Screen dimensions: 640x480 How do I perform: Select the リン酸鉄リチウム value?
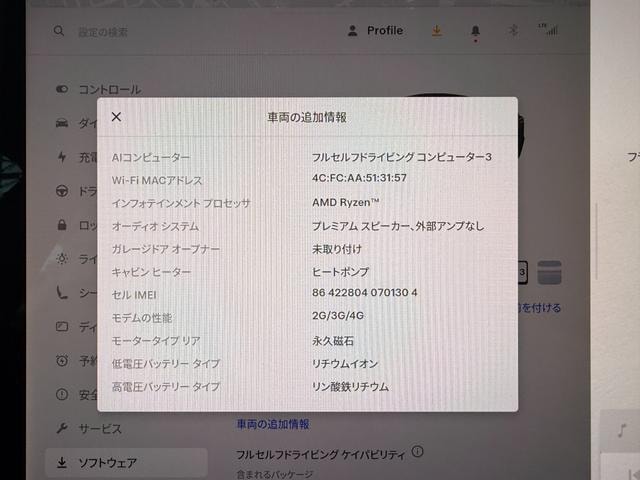tap(350, 387)
